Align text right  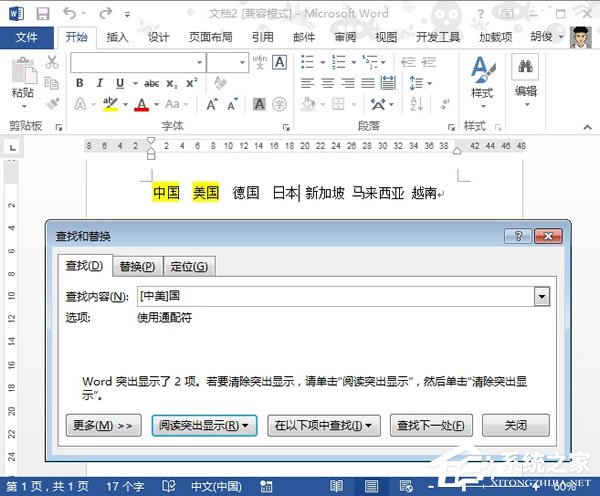tap(348, 83)
